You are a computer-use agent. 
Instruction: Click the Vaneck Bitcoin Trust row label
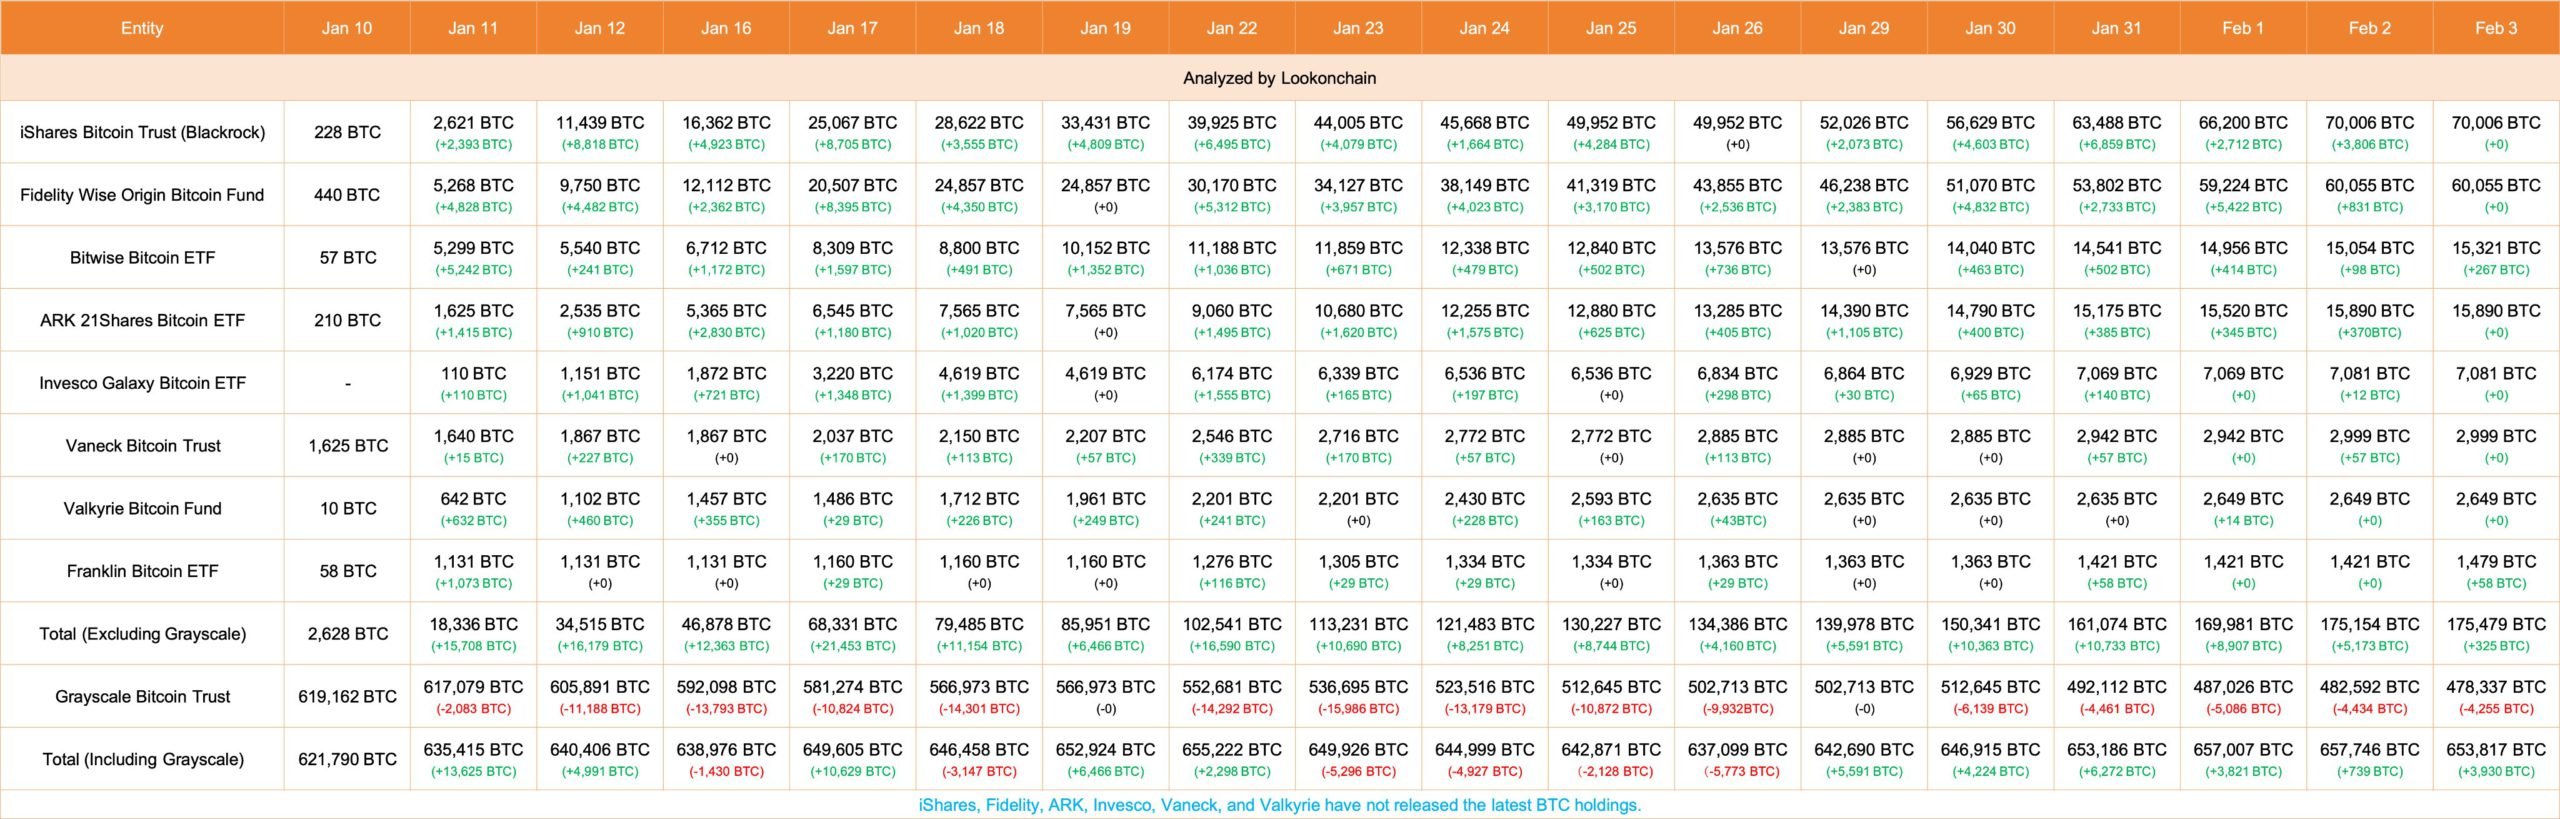(143, 446)
